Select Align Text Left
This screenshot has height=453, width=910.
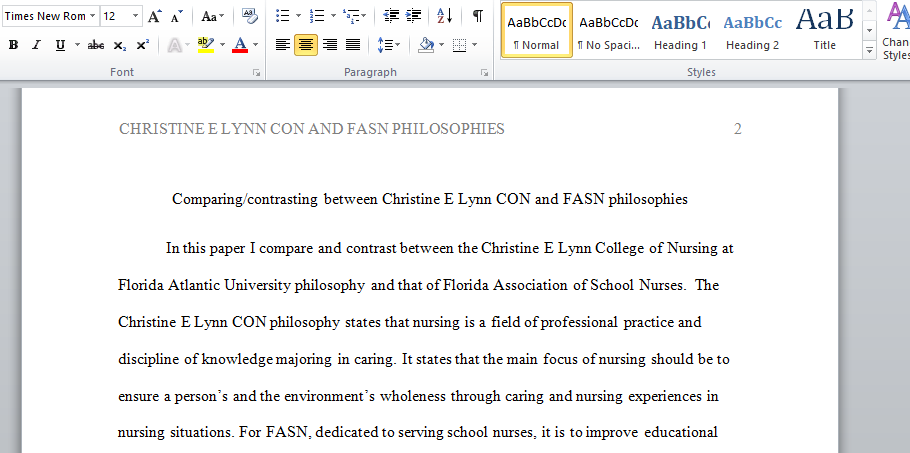click(283, 45)
